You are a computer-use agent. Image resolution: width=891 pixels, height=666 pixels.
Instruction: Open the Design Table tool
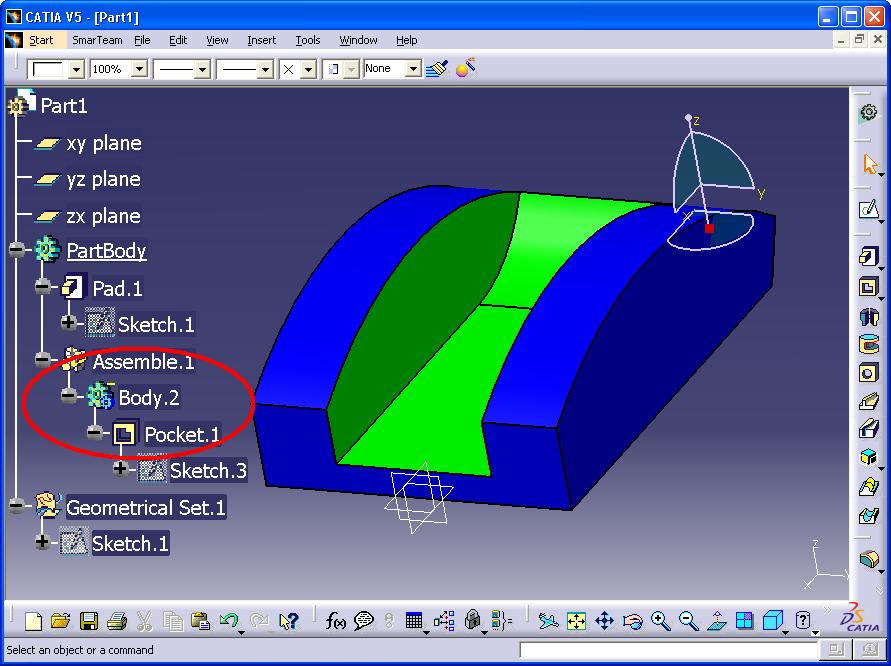(414, 621)
